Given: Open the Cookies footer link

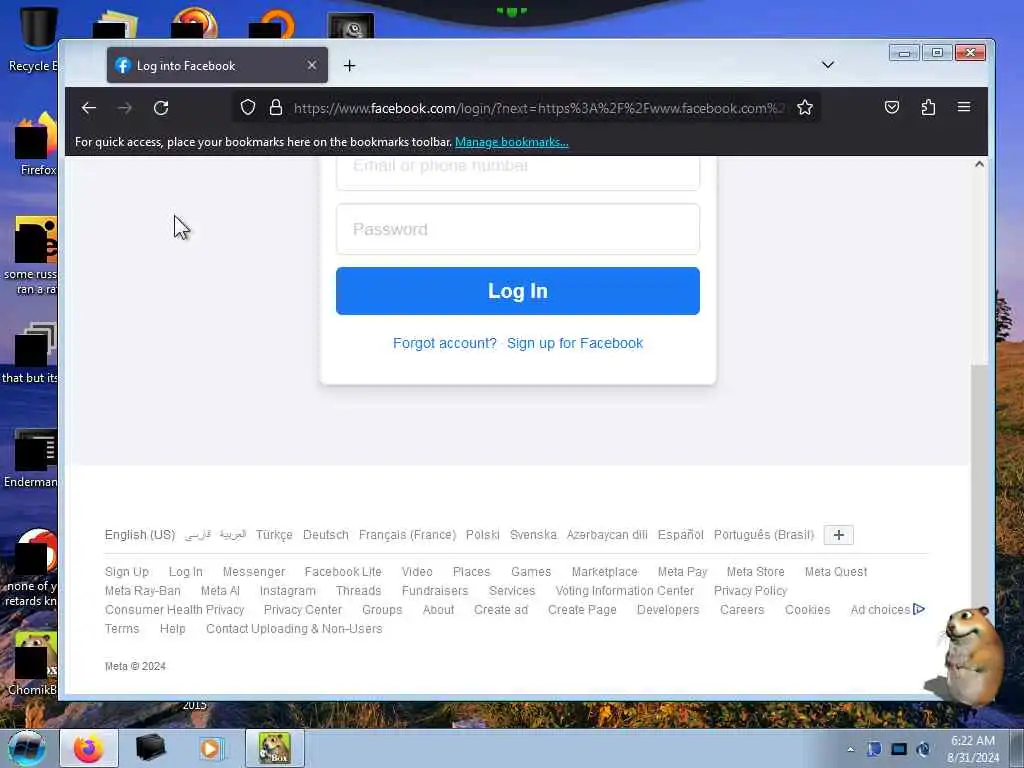Looking at the screenshot, I should click(807, 610).
